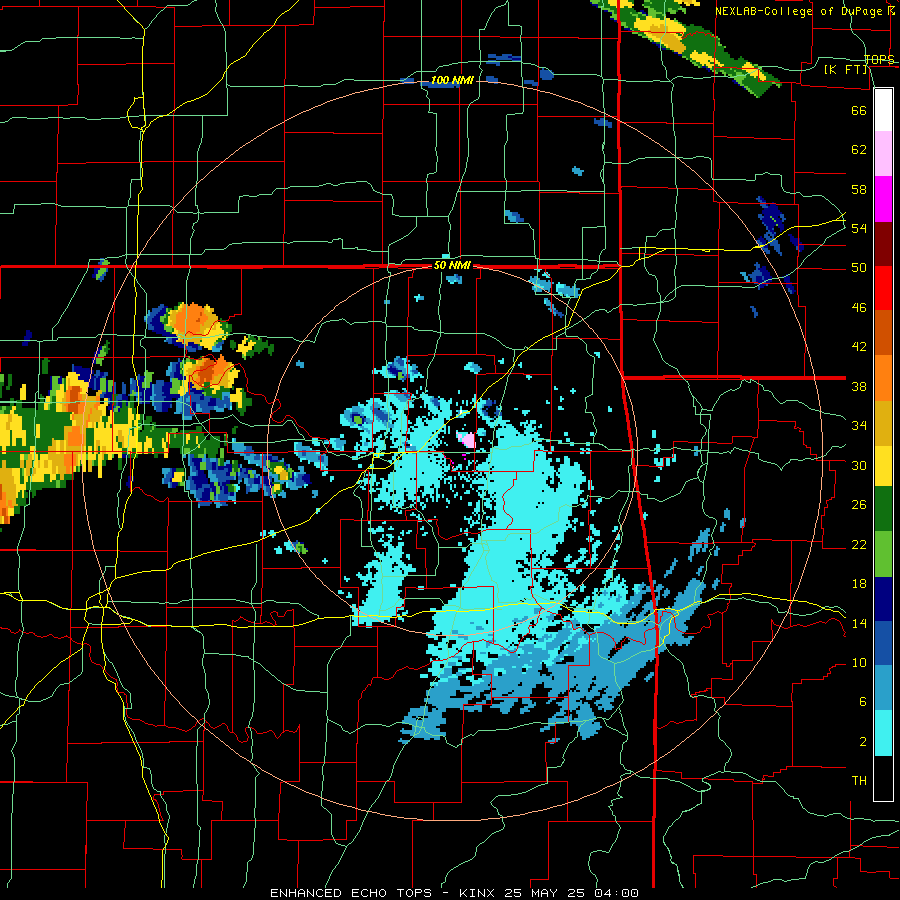Click the "66" legend value
The width and height of the screenshot is (900, 900).
(x=859, y=110)
